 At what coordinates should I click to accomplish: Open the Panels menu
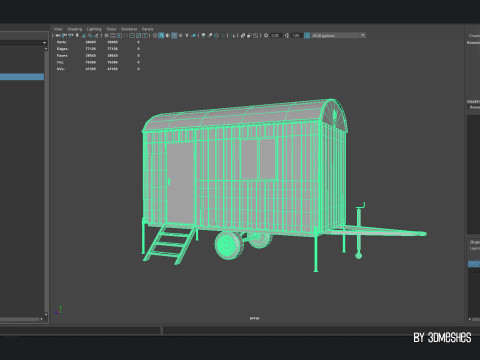pos(148,29)
